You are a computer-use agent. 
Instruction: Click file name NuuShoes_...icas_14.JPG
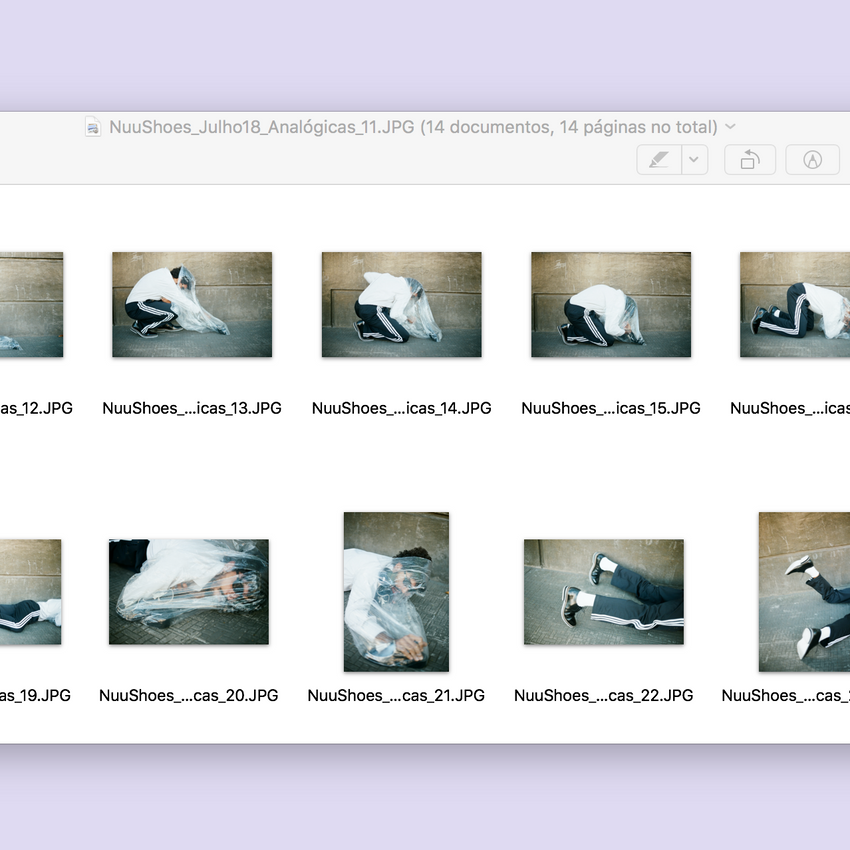[402, 408]
